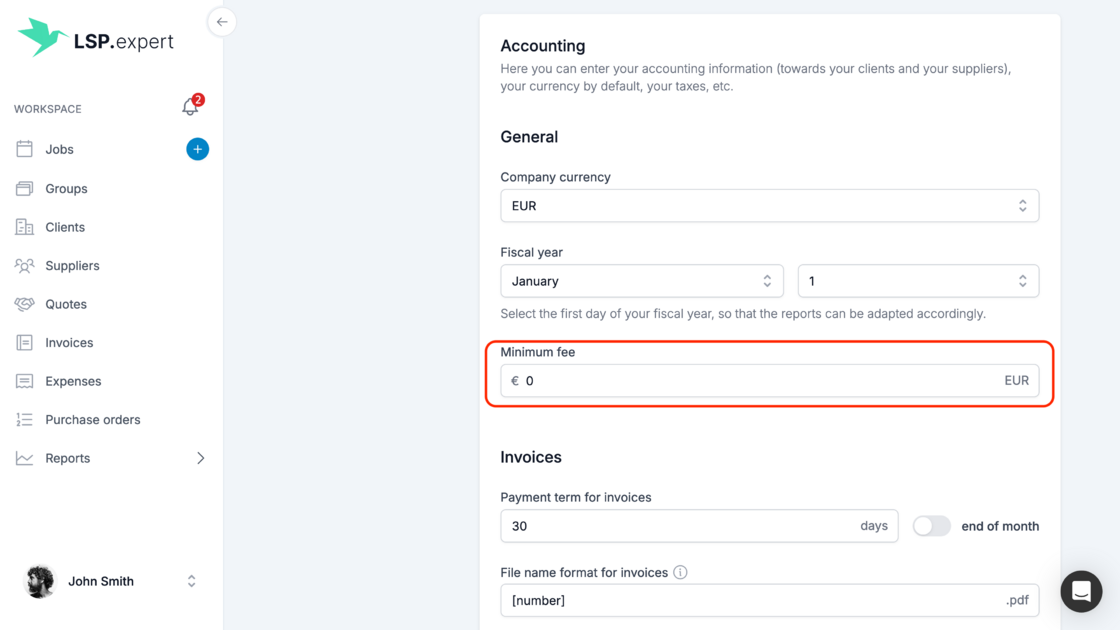Screen dimensions: 1120x630
Task: Click into the Minimum fee field
Action: point(760,381)
